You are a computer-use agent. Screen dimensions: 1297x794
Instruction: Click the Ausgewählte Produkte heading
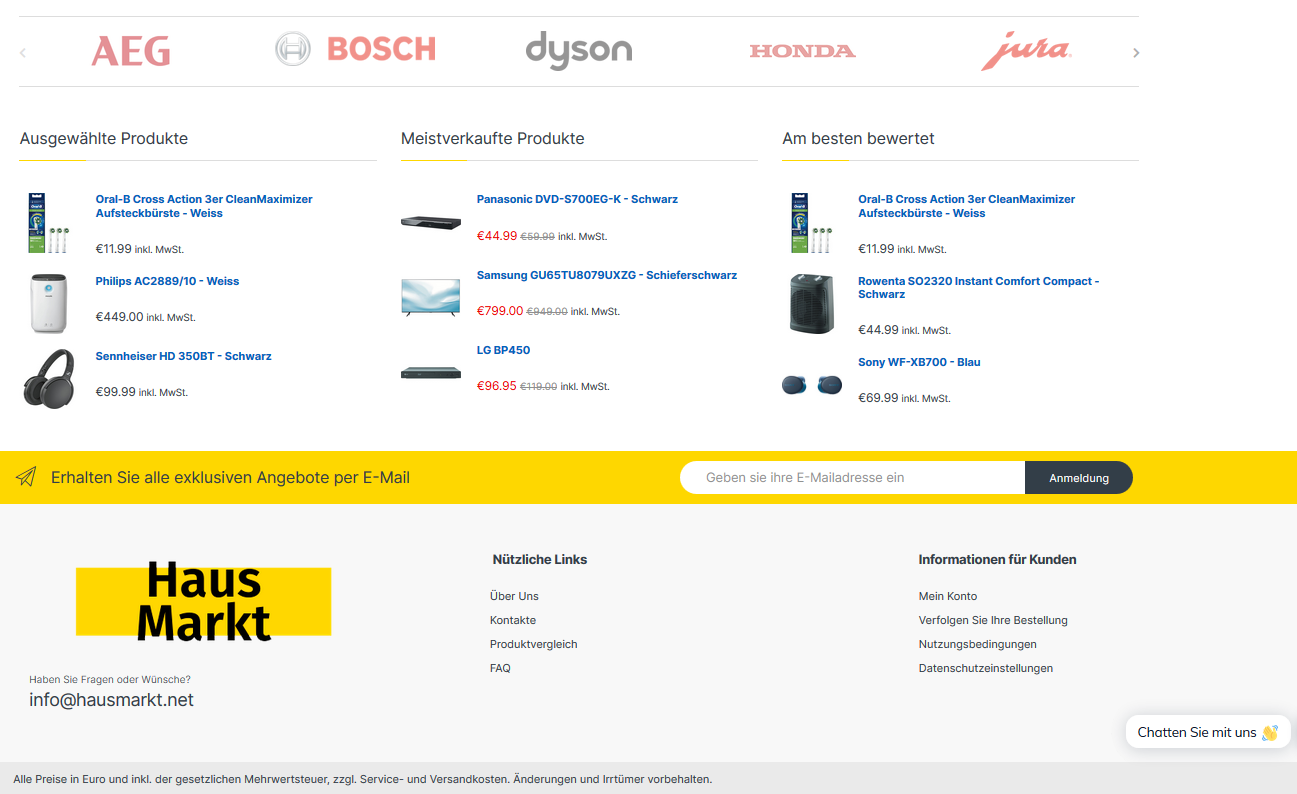[104, 138]
